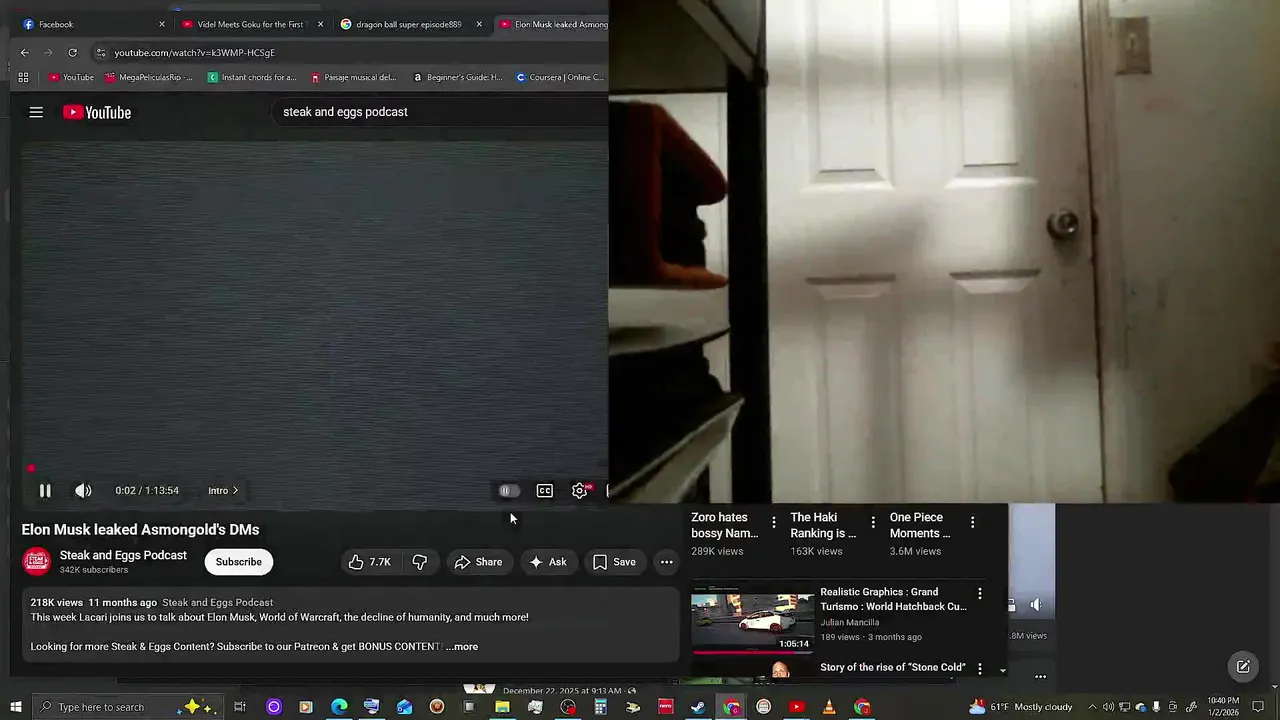Open the YouTube bookmark
Image resolution: width=1280 pixels, height=720 pixels.
click(x=71, y=77)
